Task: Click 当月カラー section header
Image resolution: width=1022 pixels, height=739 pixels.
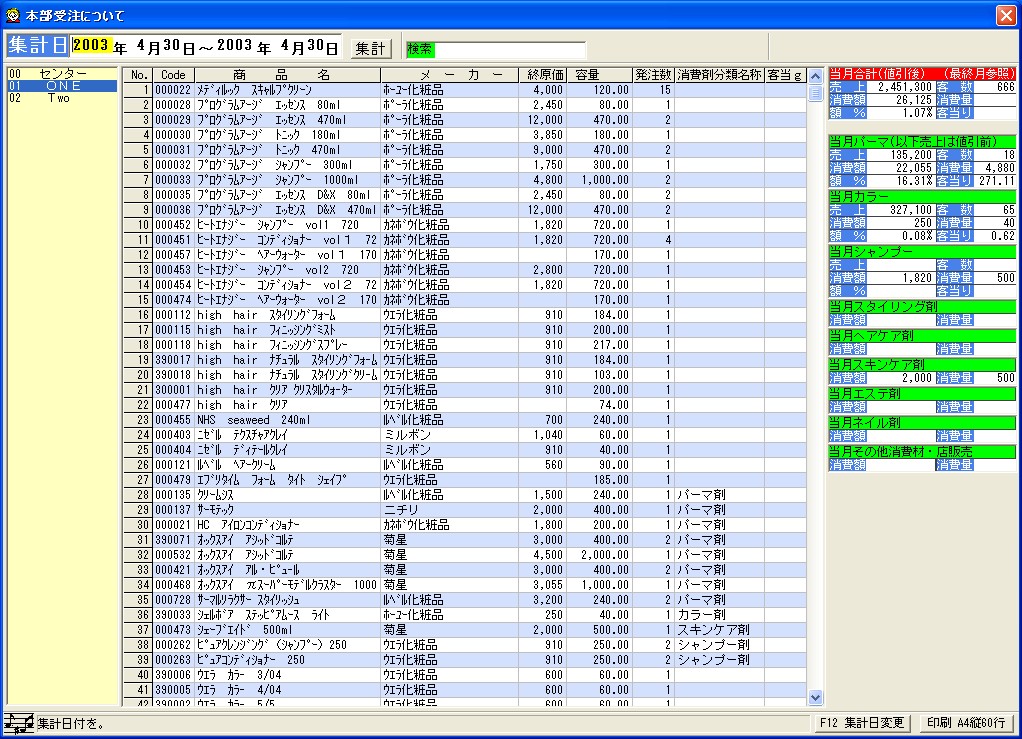Action: click(922, 196)
